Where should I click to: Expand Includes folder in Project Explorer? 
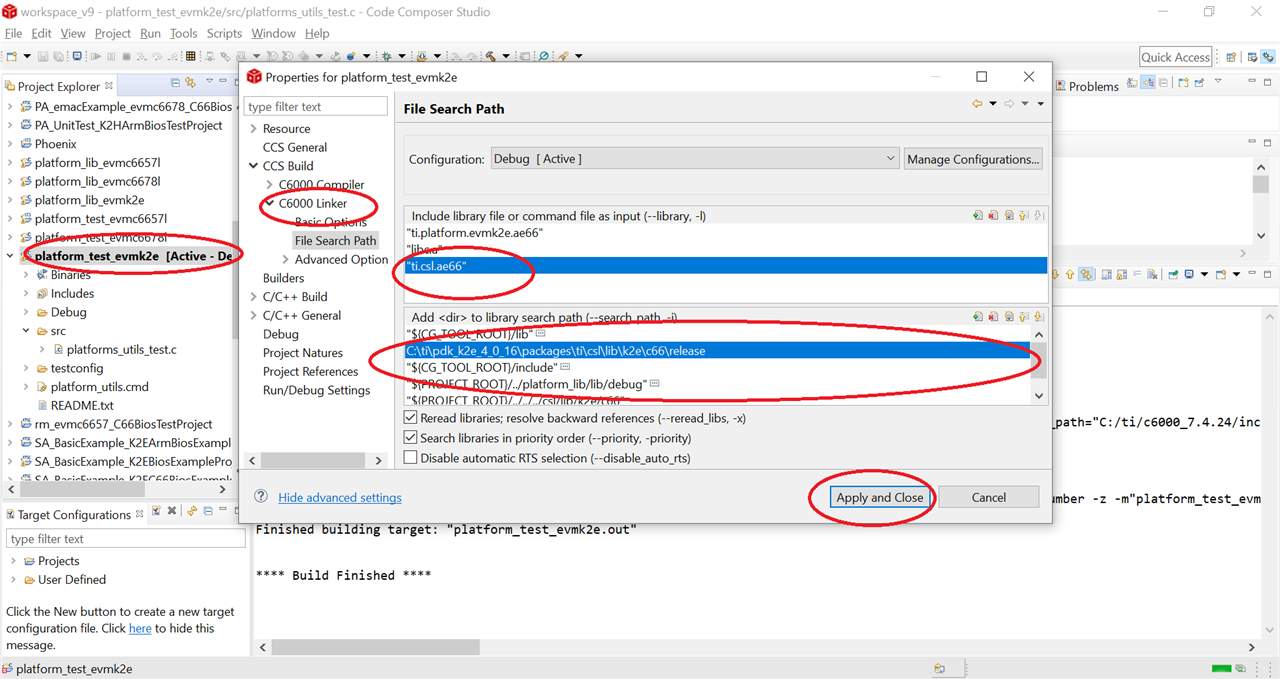click(x=26, y=294)
